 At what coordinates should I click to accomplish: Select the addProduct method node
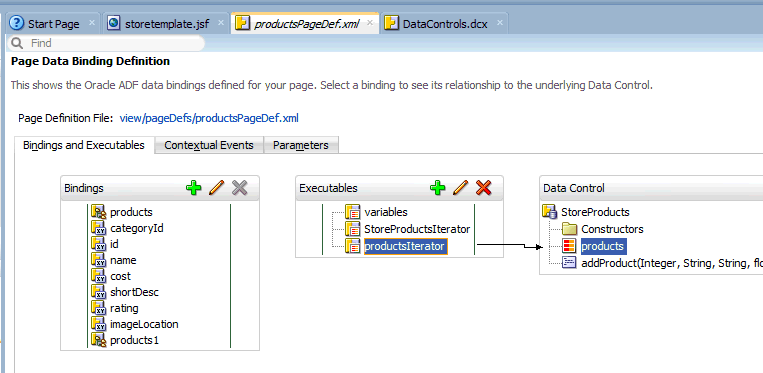click(x=672, y=263)
